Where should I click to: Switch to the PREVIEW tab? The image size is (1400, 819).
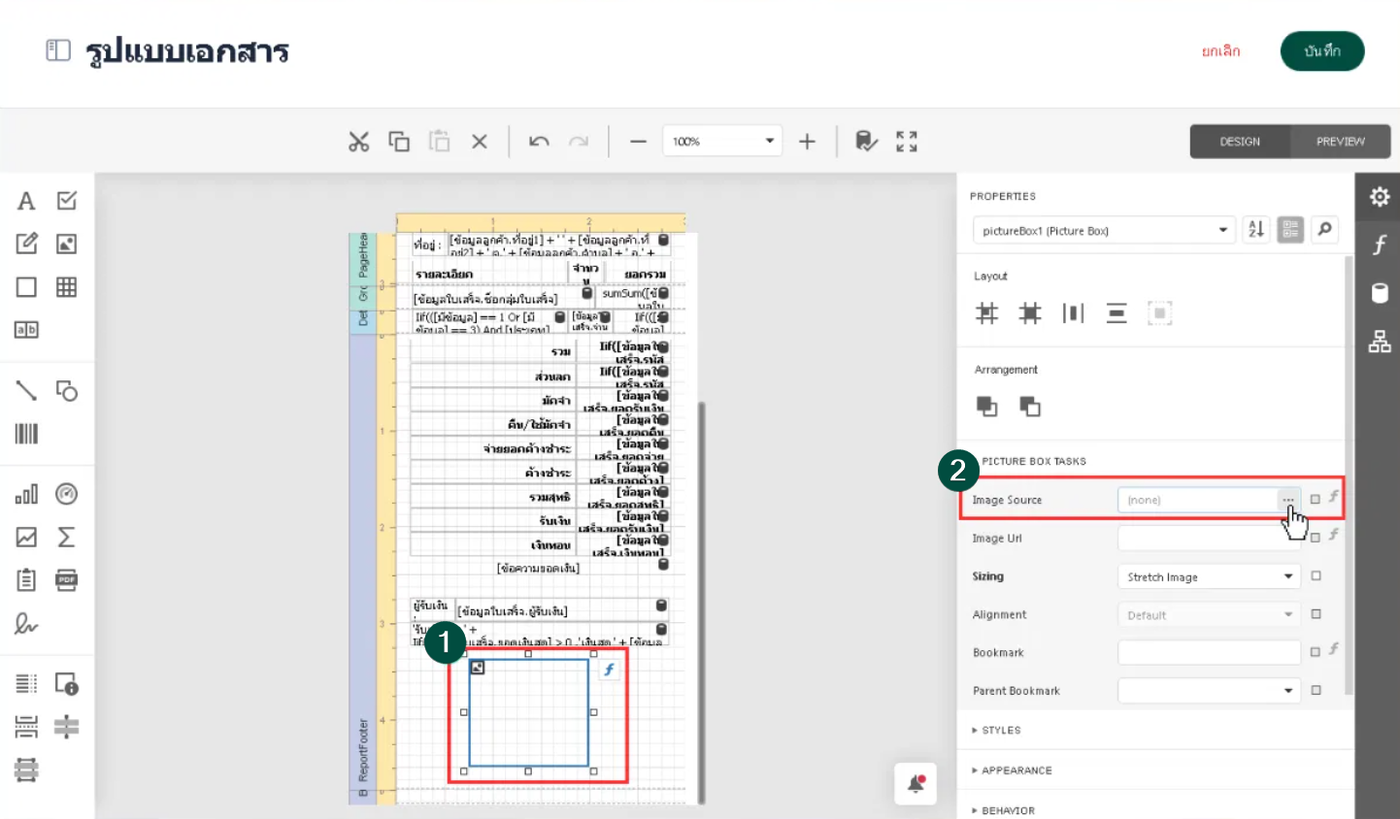[1340, 141]
